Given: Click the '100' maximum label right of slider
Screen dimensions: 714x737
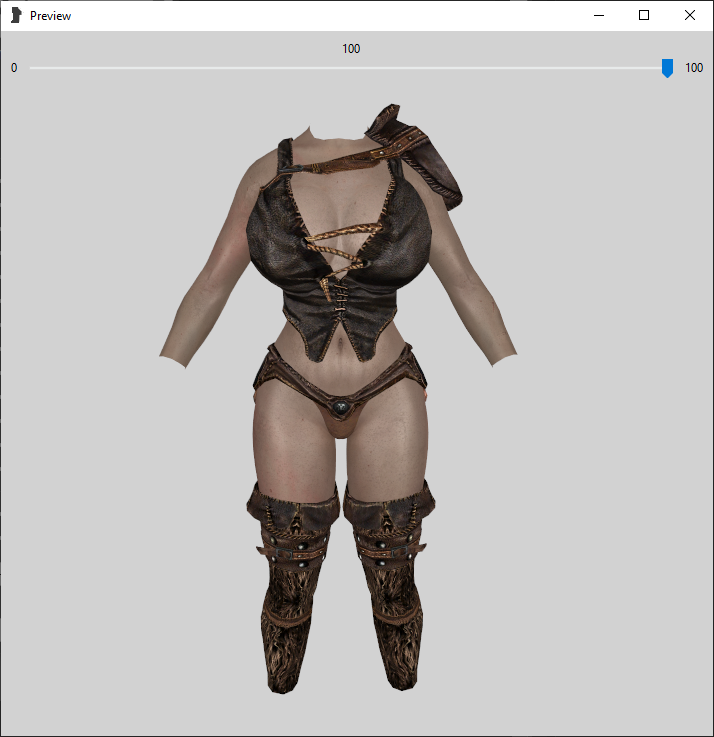Looking at the screenshot, I should 694,68.
